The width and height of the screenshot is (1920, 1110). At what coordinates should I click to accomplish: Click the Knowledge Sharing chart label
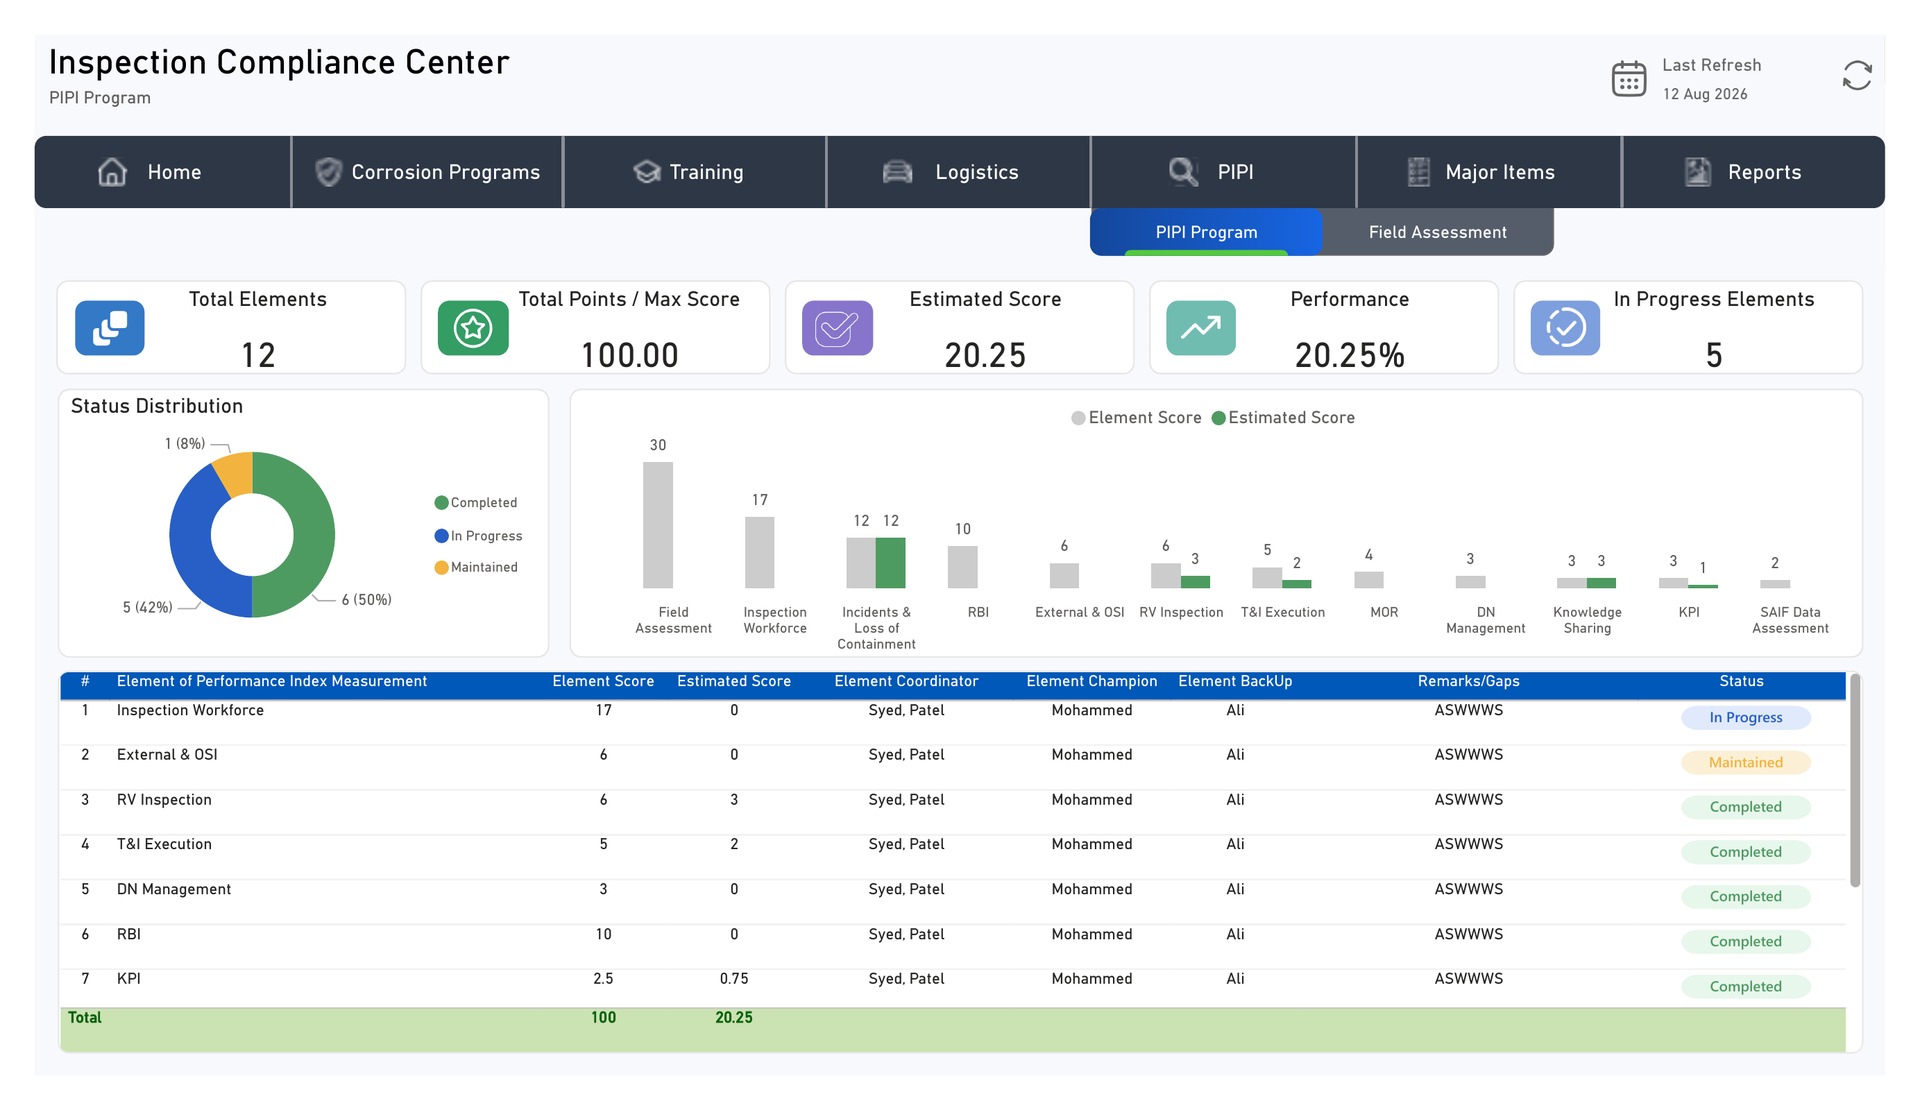pyautogui.click(x=1587, y=620)
